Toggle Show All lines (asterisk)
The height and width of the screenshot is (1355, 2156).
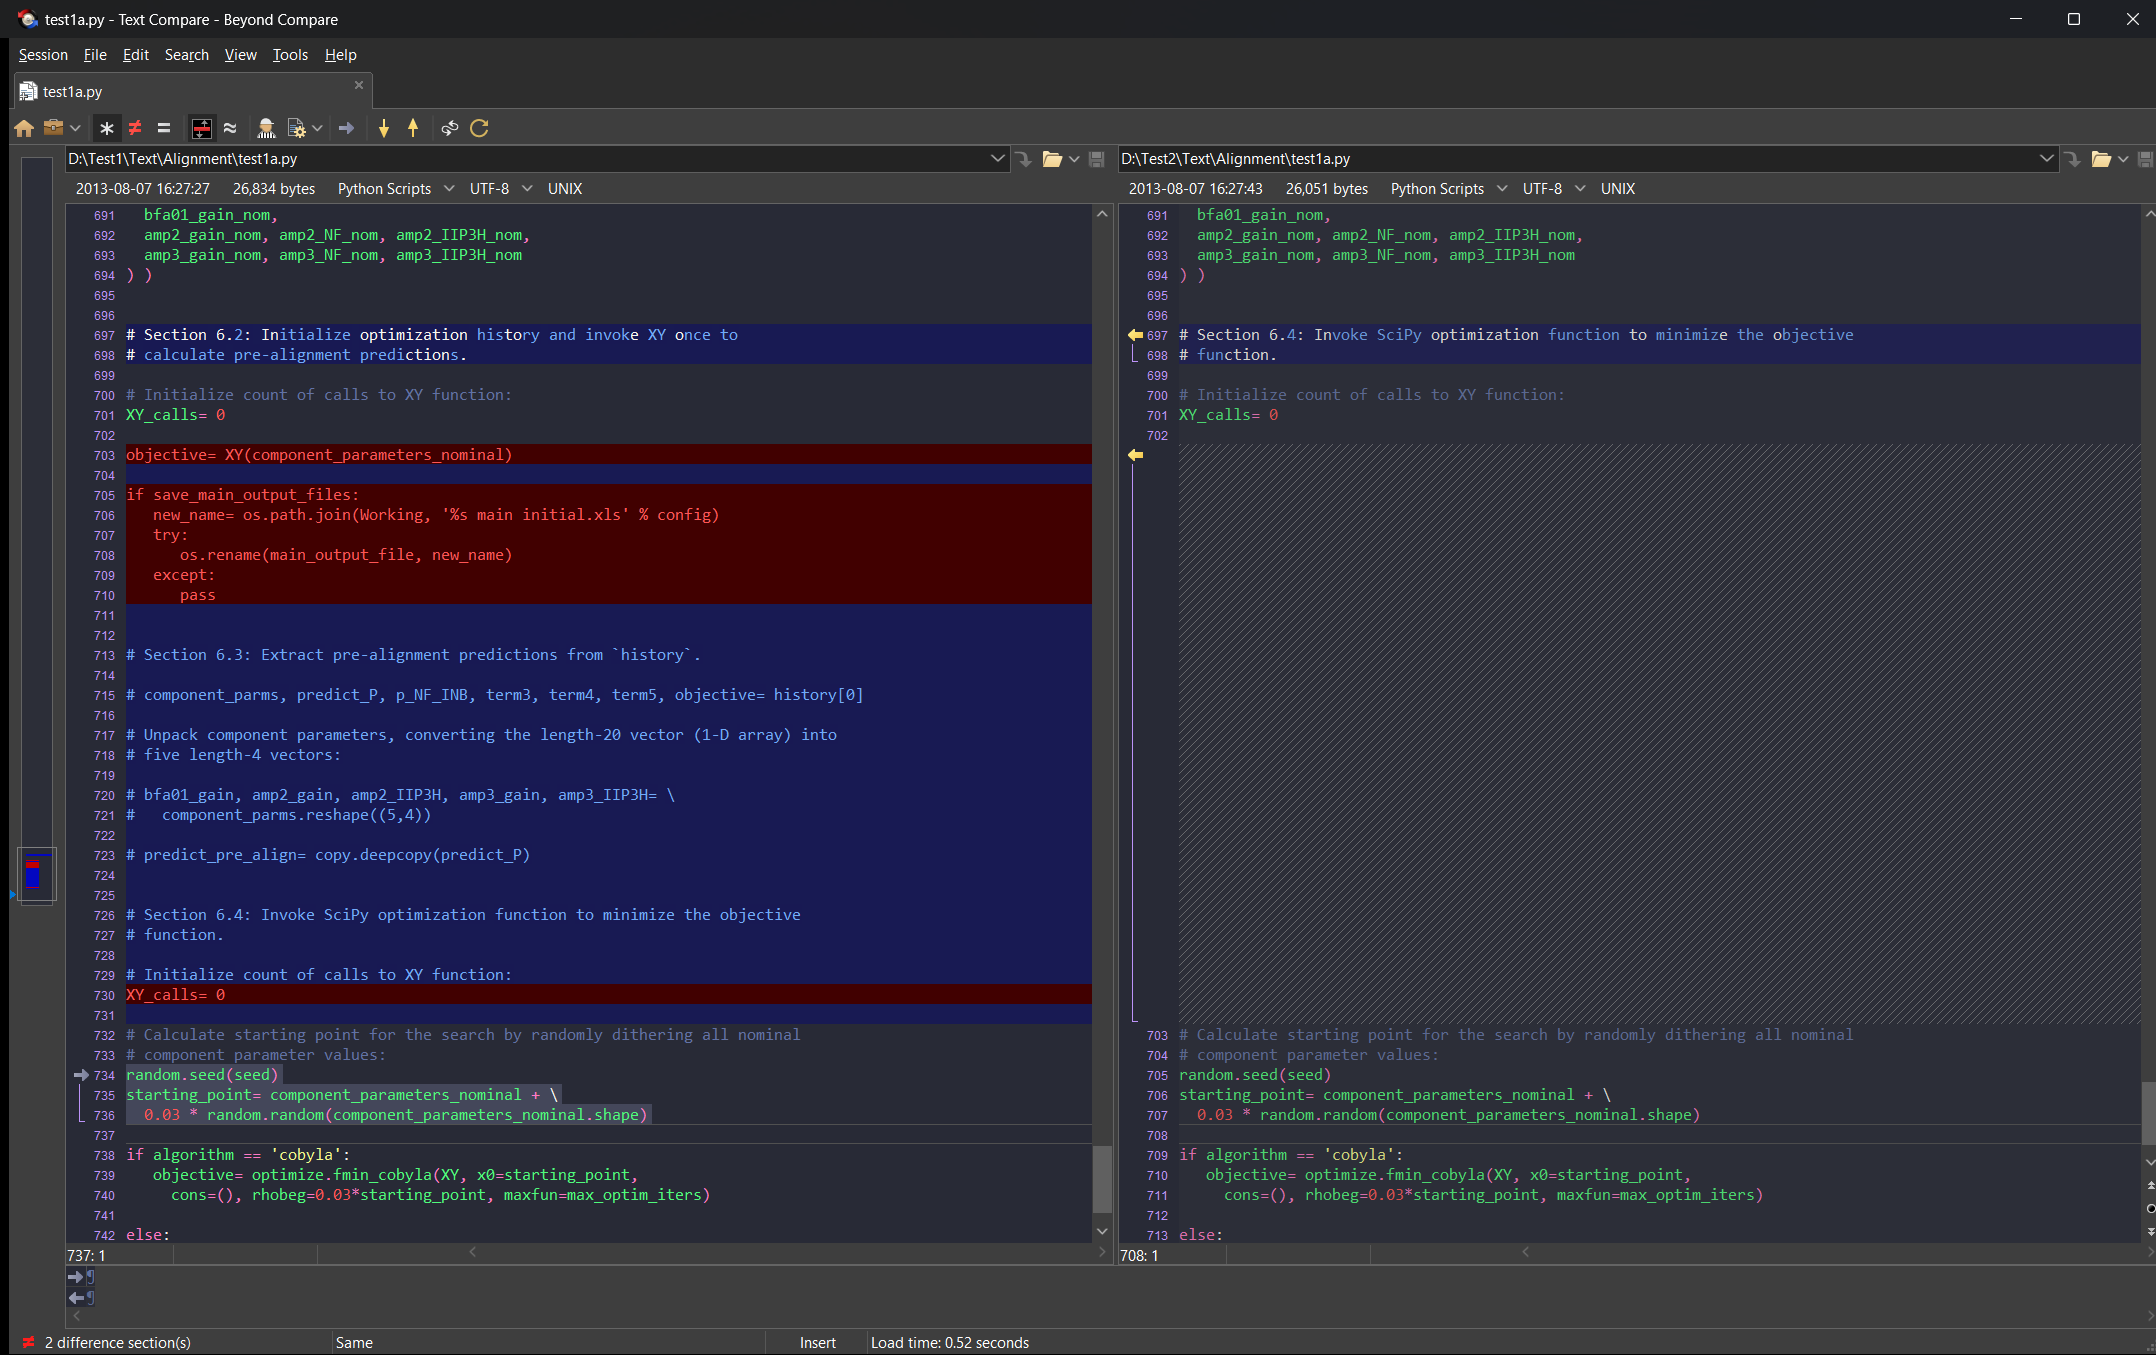tap(107, 128)
